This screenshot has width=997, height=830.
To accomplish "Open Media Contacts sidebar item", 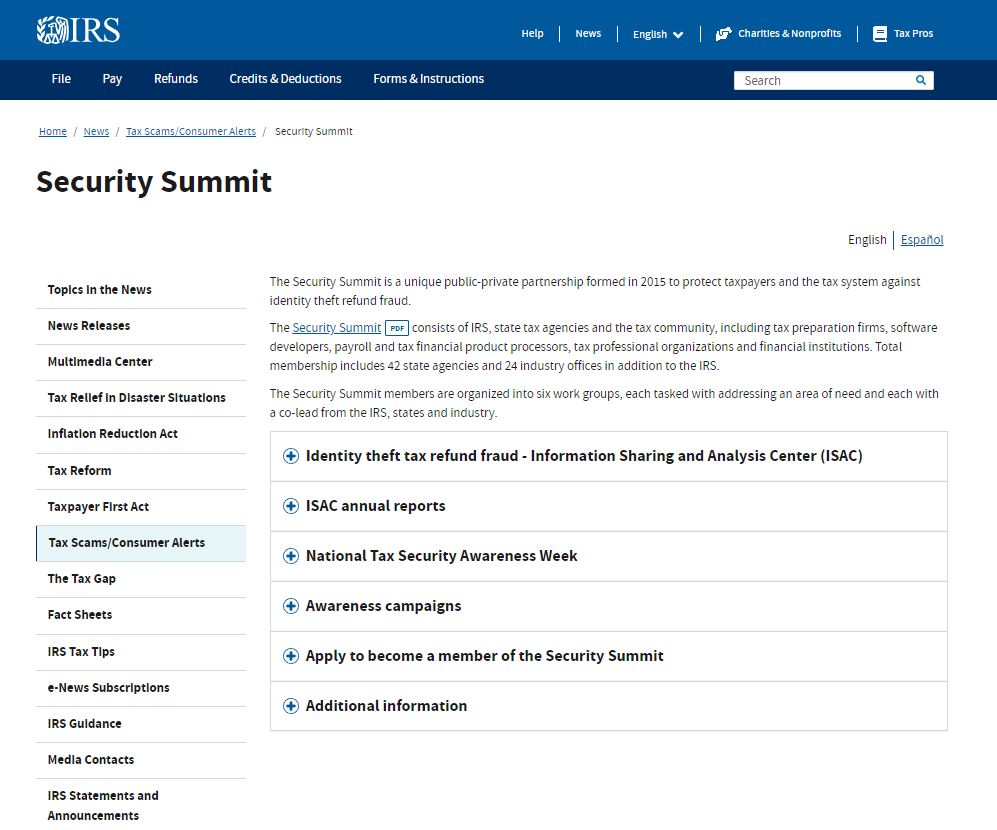I will [141, 760].
